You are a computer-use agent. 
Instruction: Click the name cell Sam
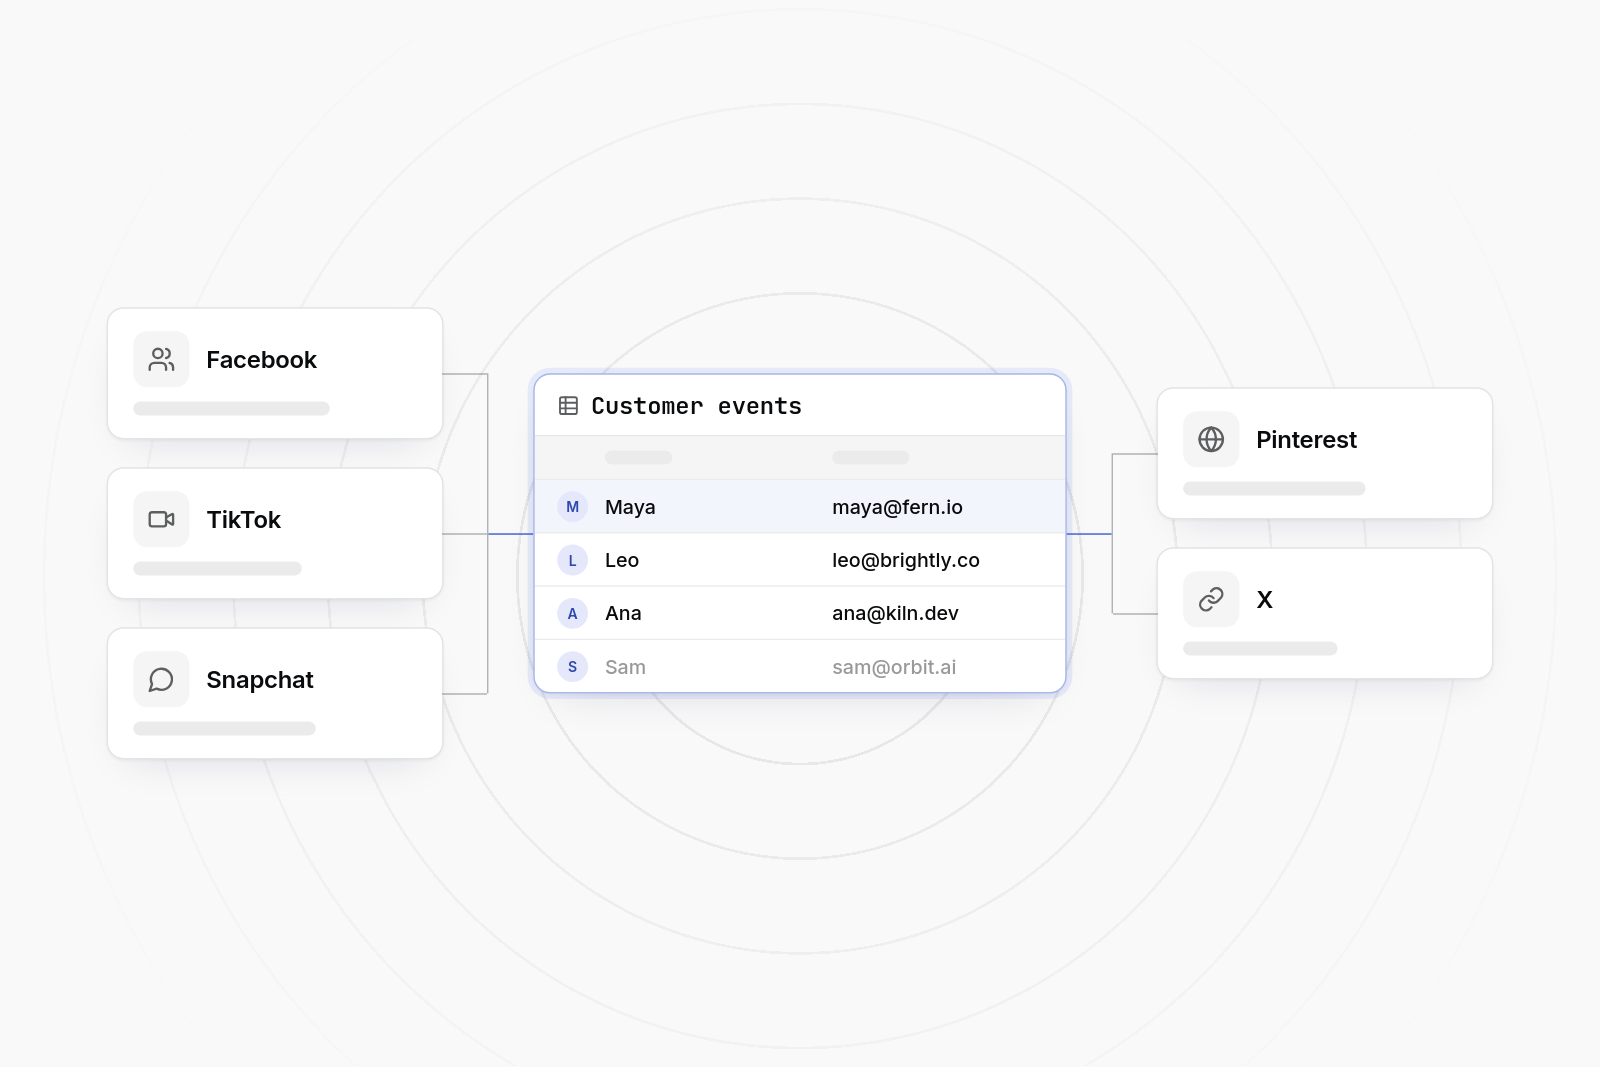pyautogui.click(x=625, y=667)
